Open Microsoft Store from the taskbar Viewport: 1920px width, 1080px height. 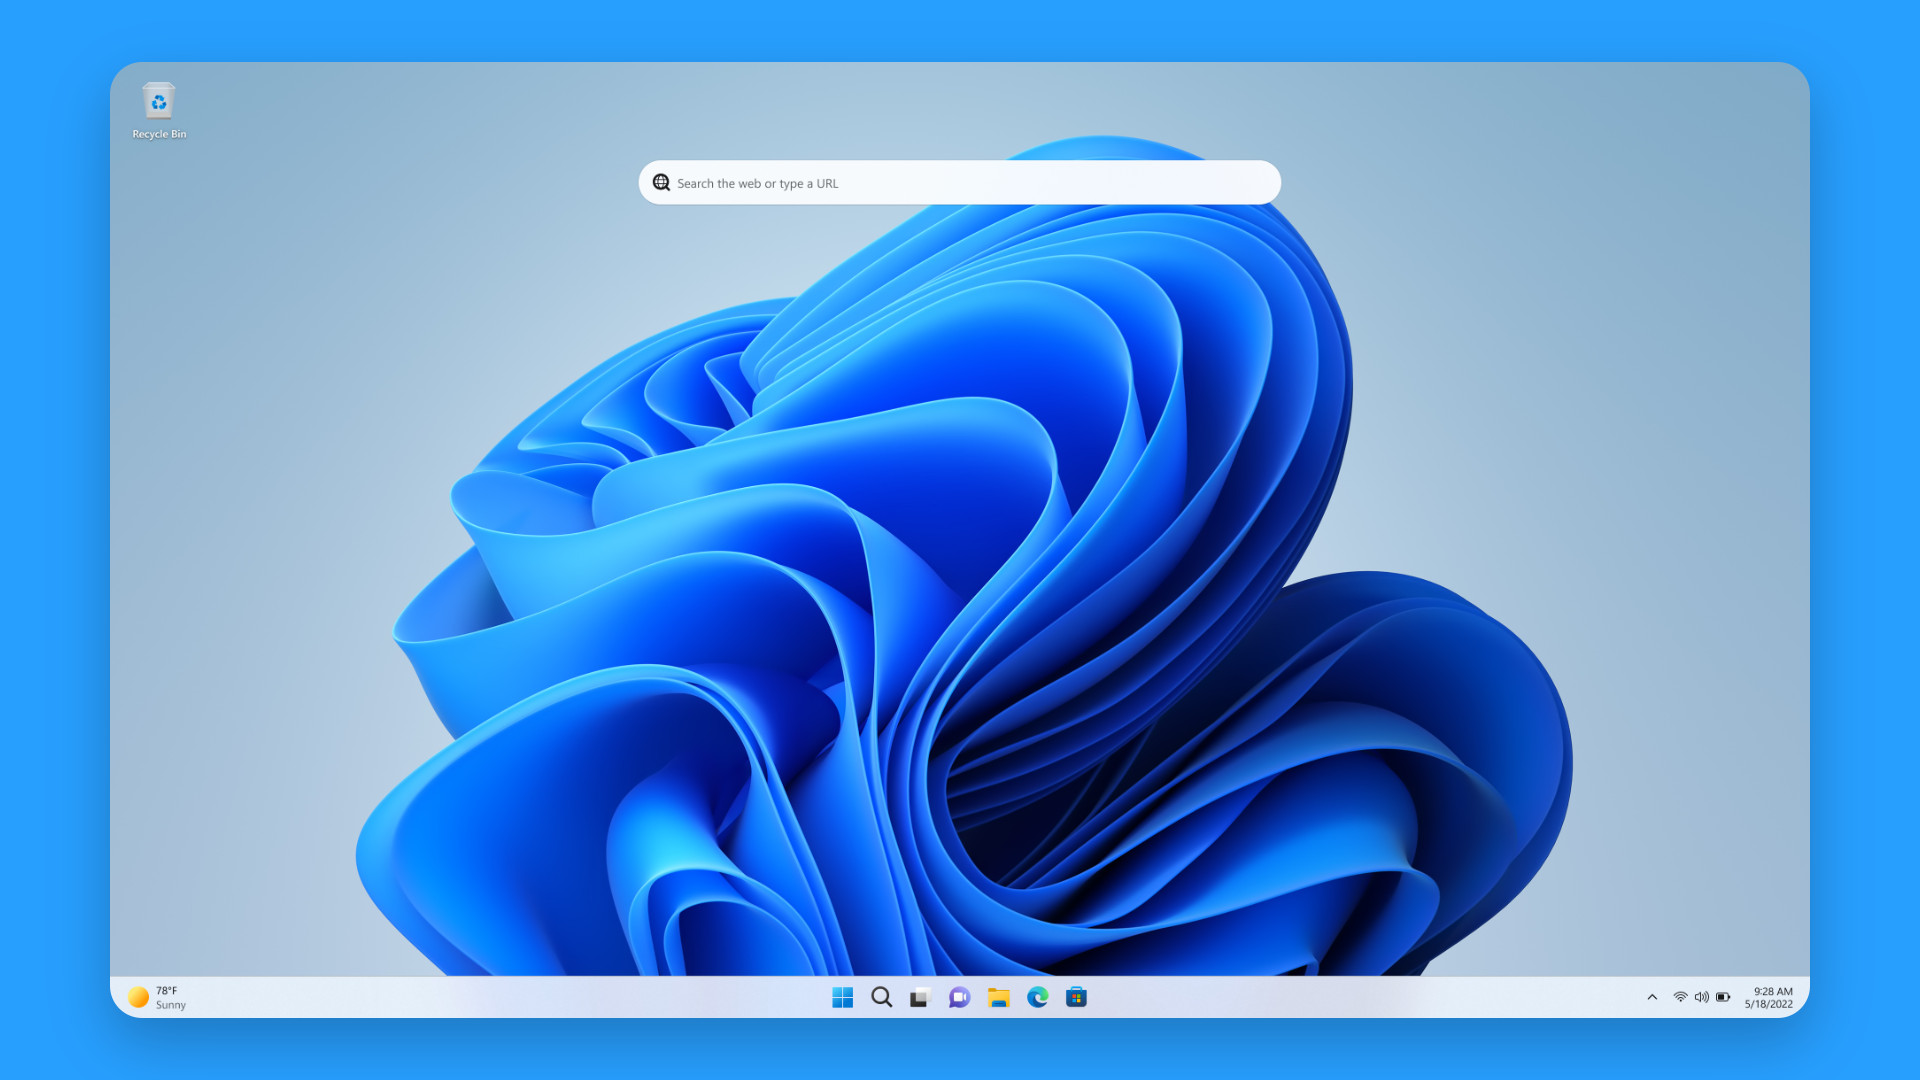click(1076, 997)
